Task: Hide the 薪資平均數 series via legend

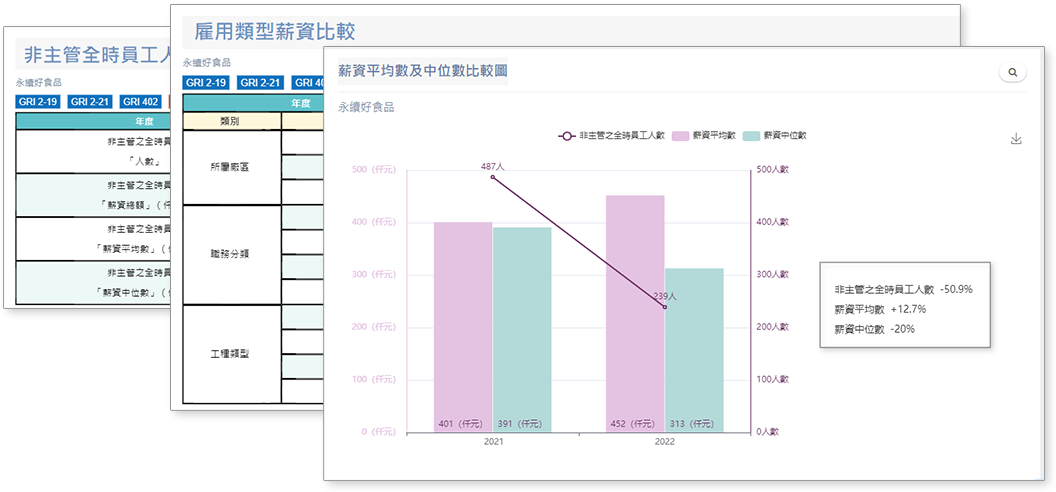Action: [705, 135]
